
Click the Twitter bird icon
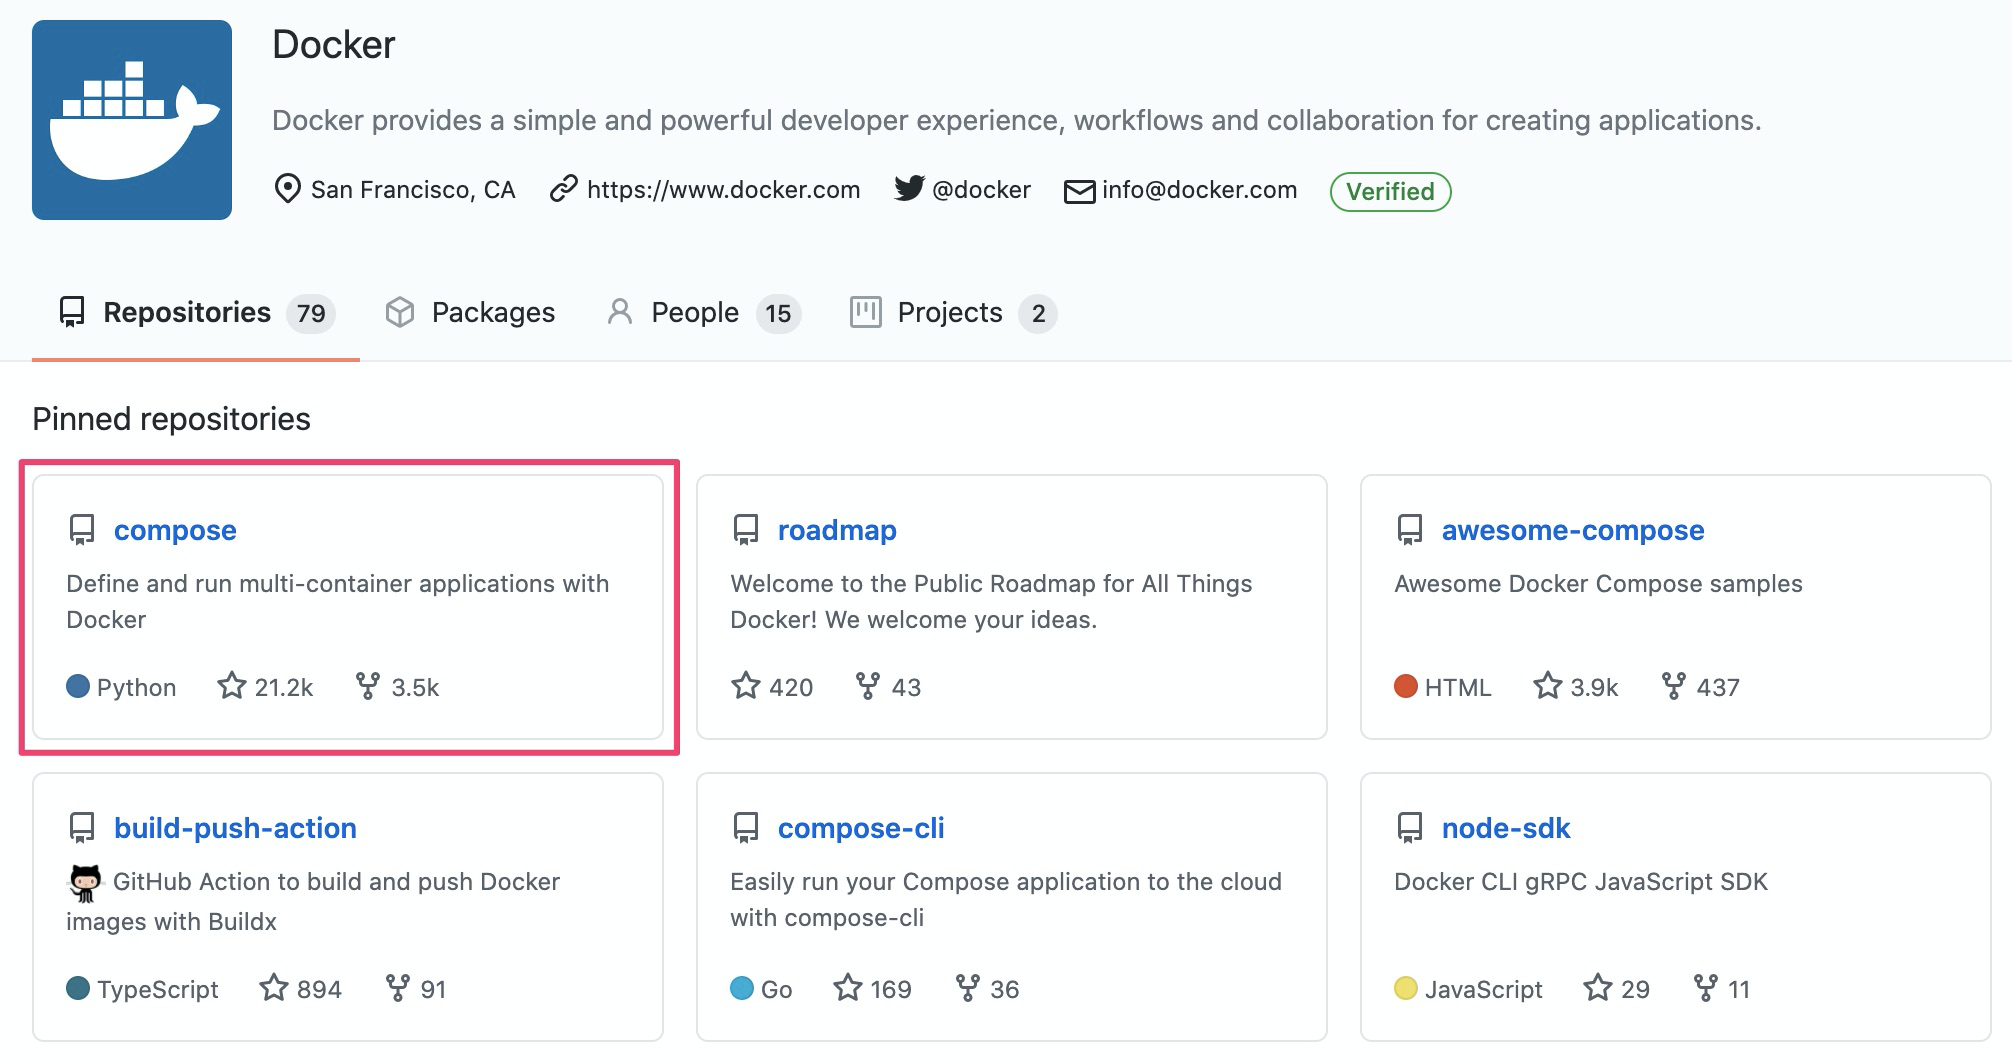(909, 188)
